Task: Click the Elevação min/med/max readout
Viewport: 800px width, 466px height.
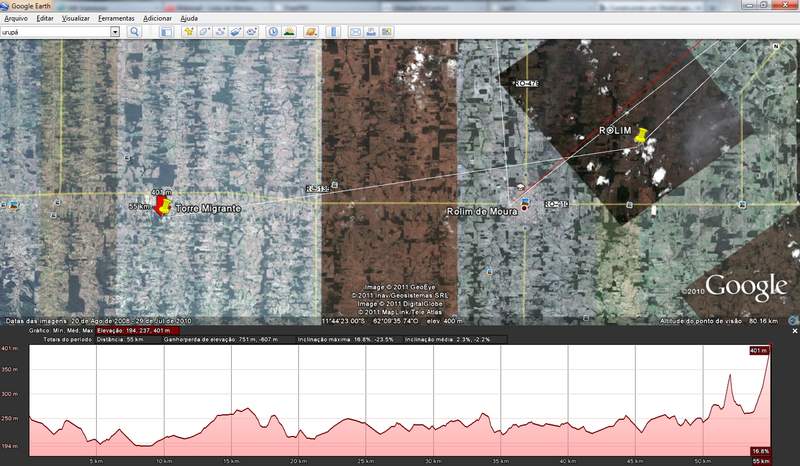Action: pos(137,331)
